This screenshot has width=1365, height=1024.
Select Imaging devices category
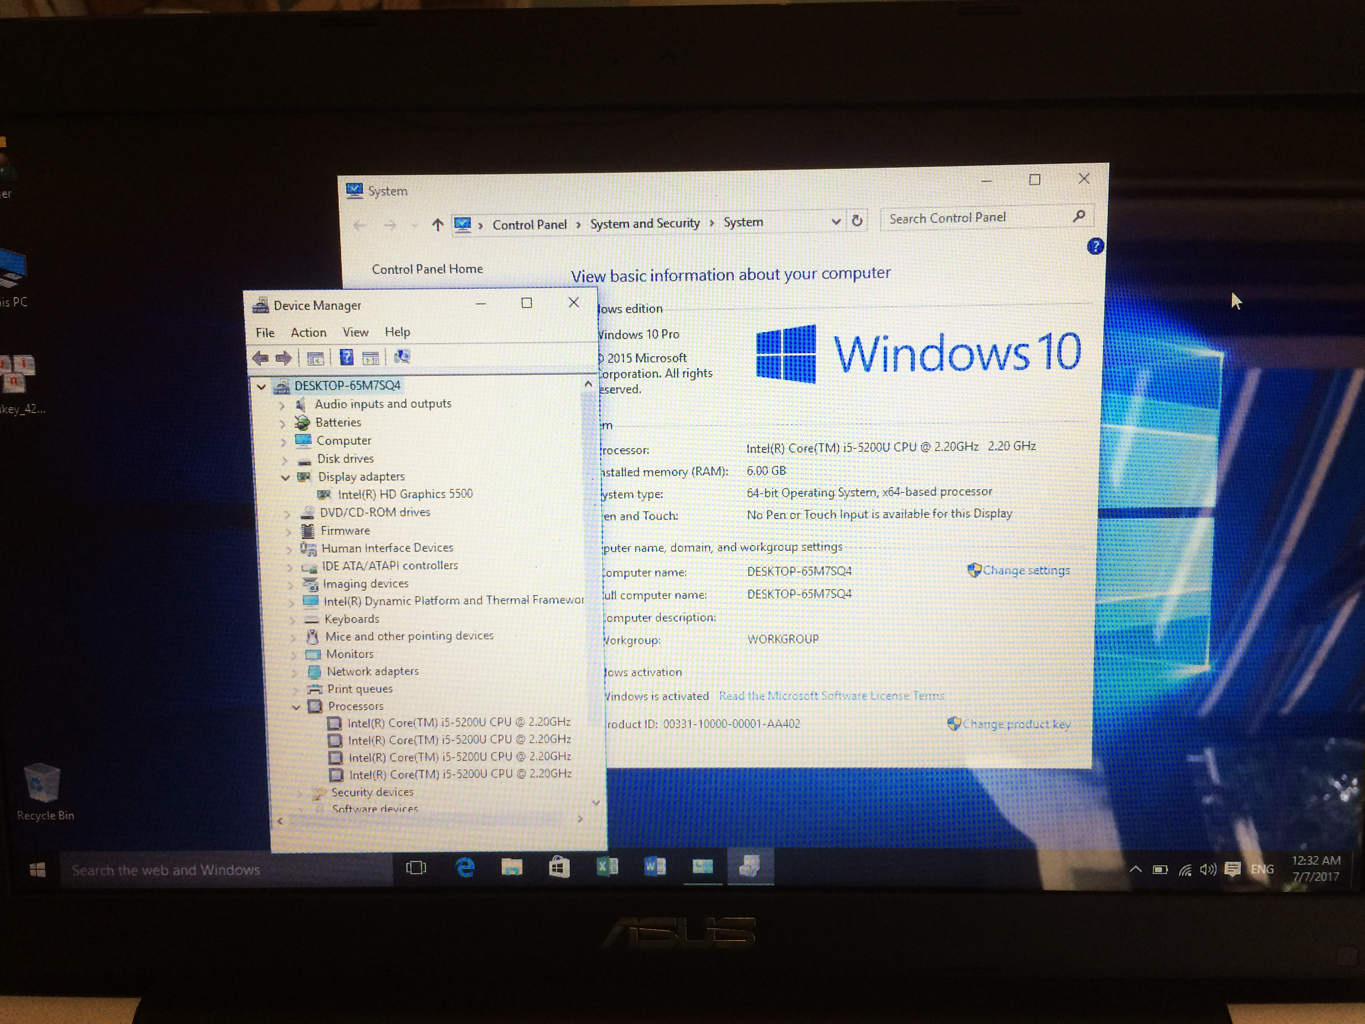366,584
